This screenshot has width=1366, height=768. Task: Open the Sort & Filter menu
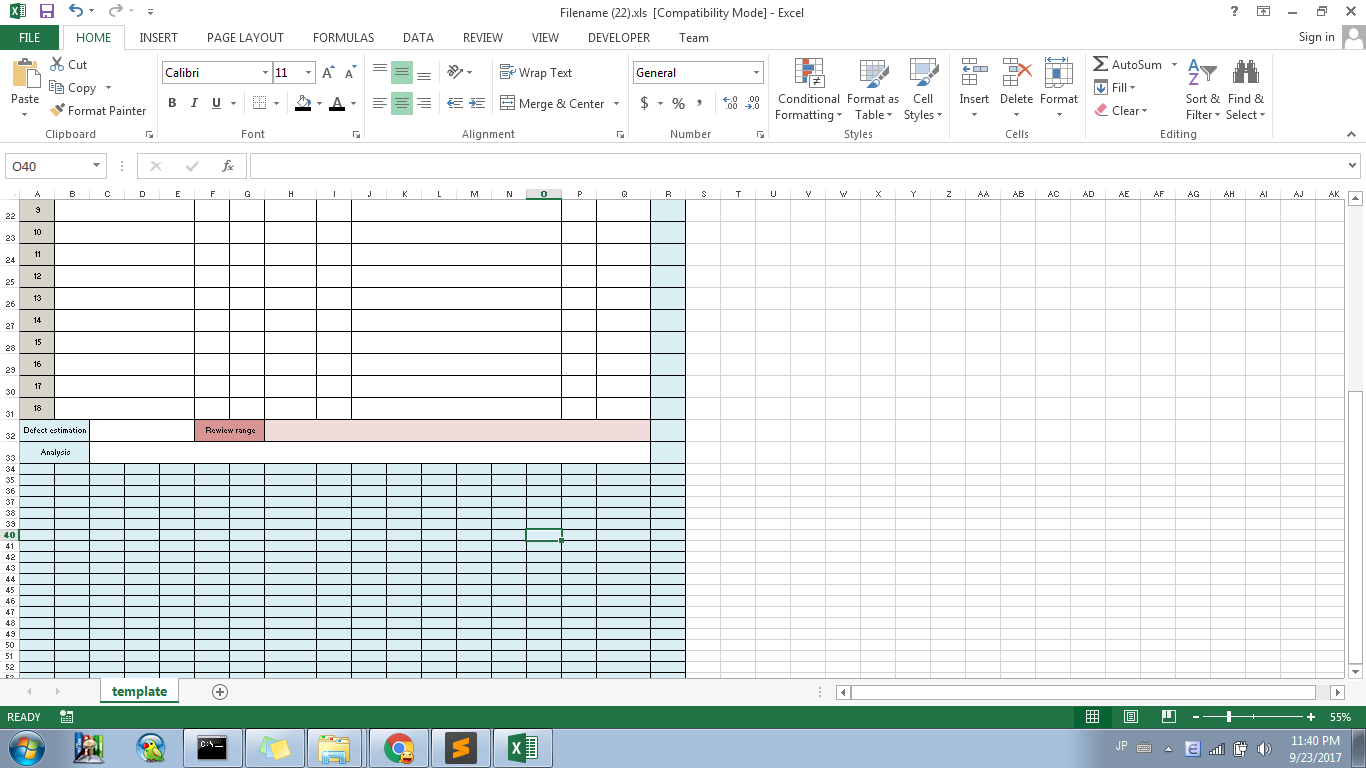click(1202, 90)
